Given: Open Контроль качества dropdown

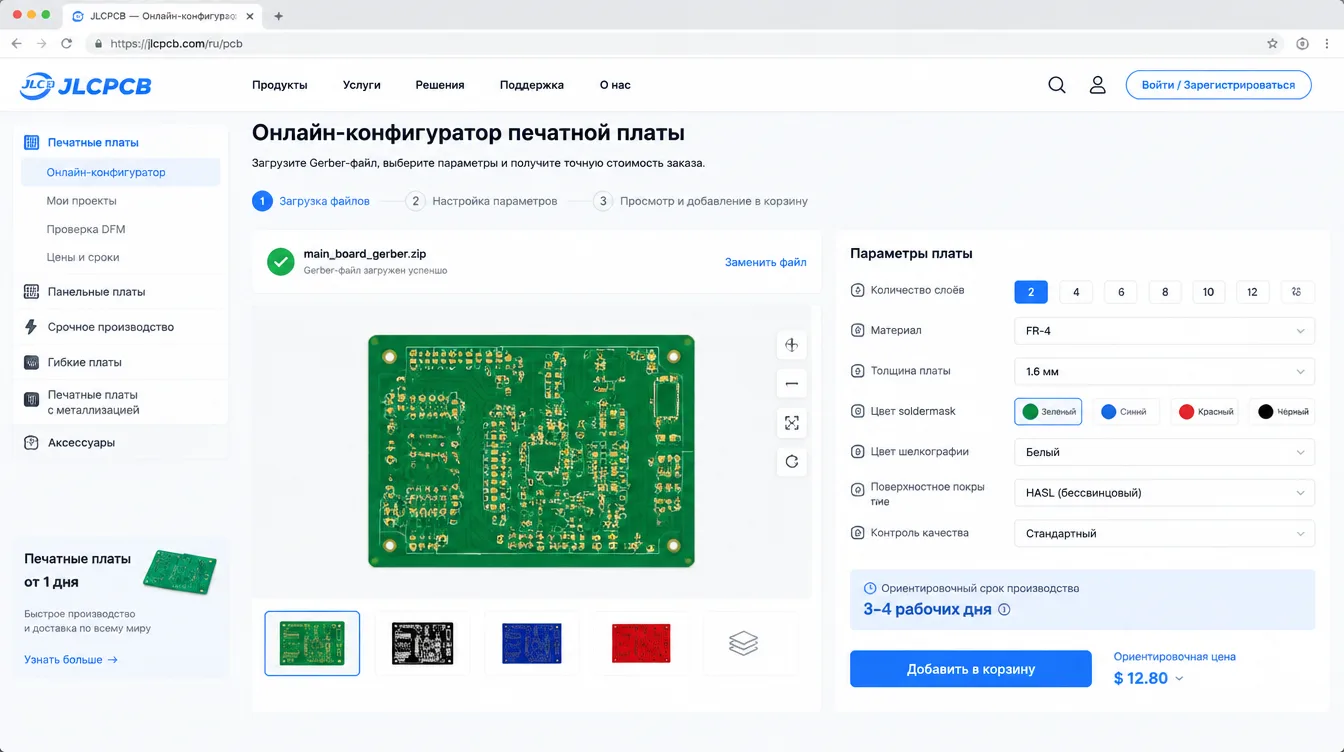Looking at the screenshot, I should 1164,534.
